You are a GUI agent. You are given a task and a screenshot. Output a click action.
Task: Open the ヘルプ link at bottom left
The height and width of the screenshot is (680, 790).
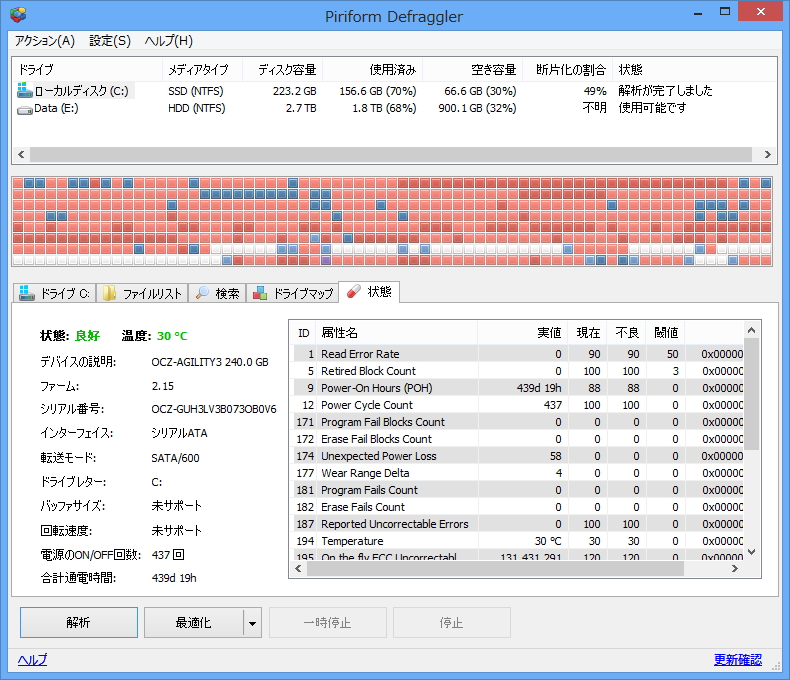(x=32, y=660)
